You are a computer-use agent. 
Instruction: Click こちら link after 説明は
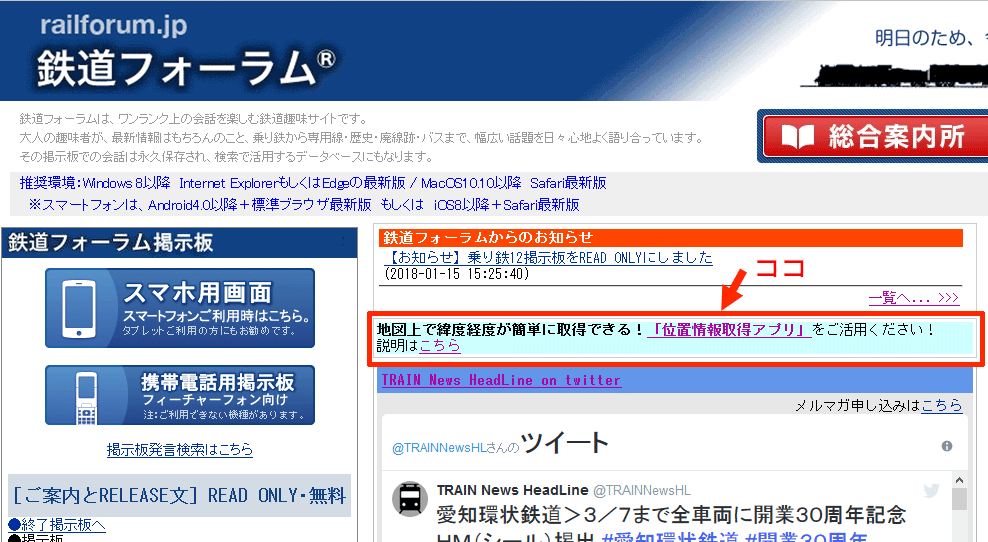pyautogui.click(x=440, y=346)
